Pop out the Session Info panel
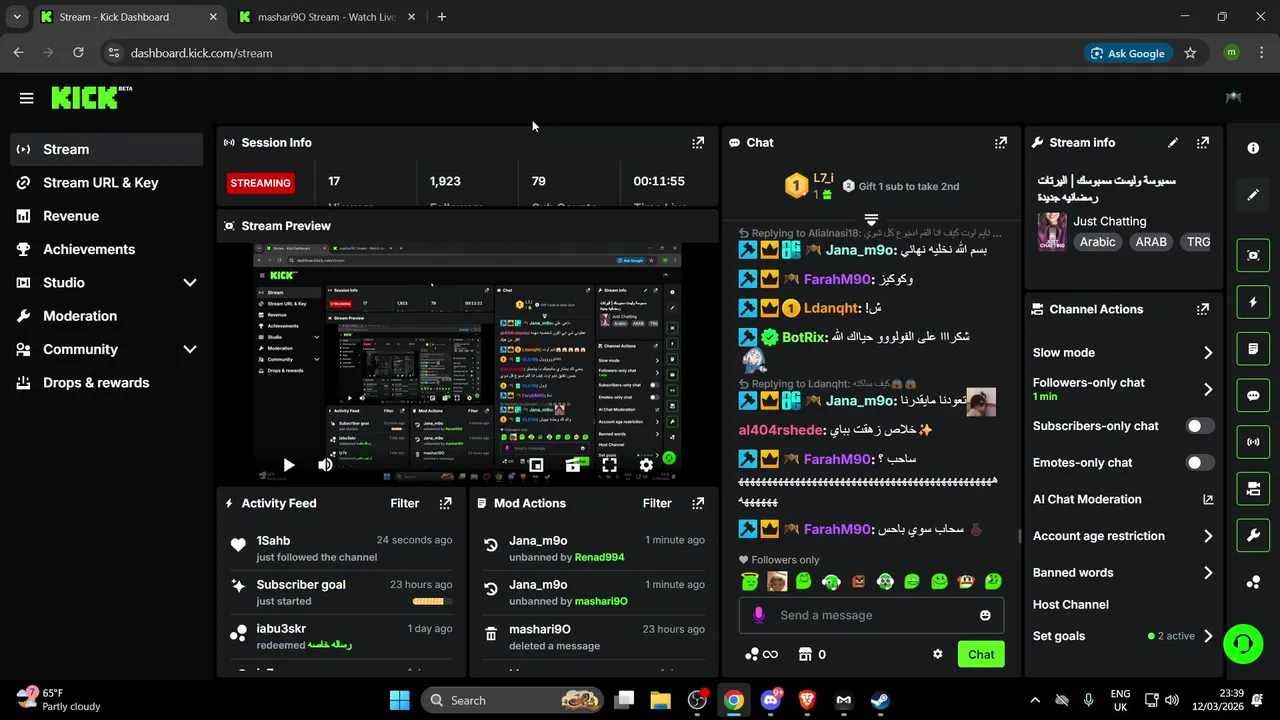 [x=698, y=143]
